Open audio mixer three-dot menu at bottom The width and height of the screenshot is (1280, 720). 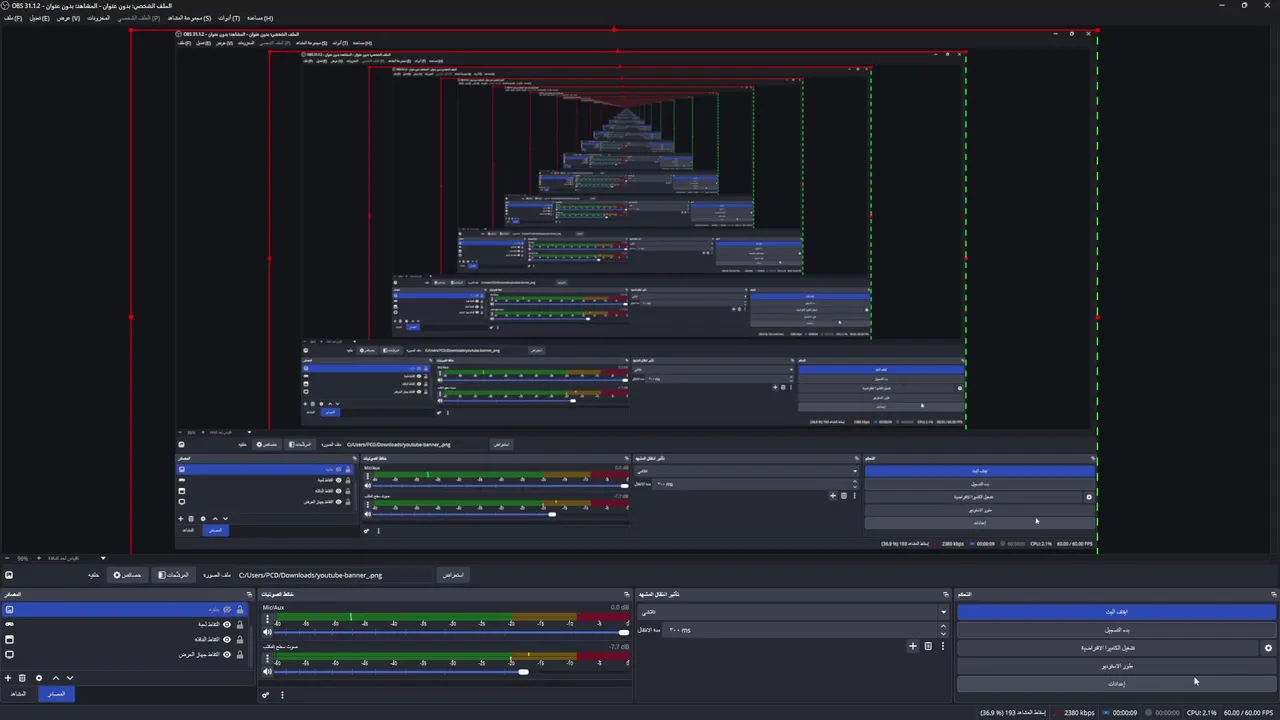click(282, 695)
